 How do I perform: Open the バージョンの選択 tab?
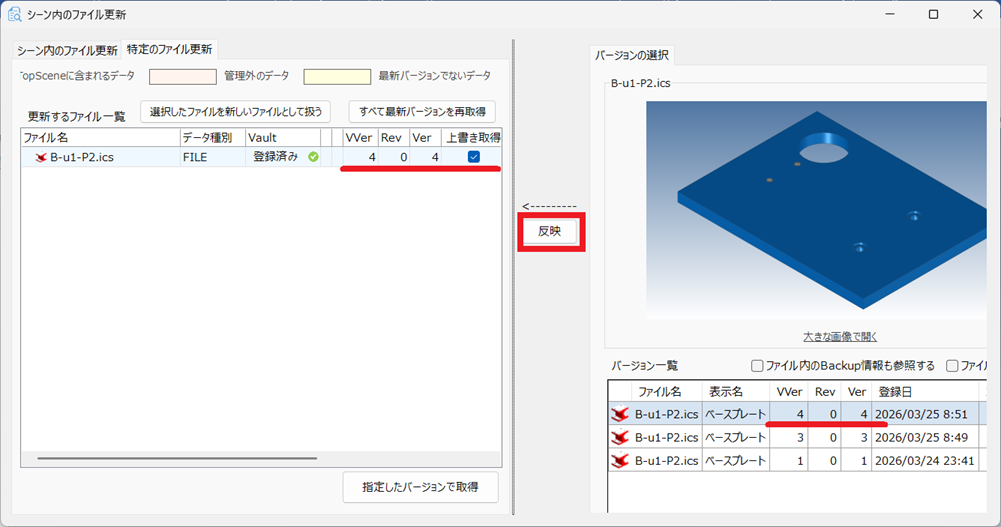[634, 54]
